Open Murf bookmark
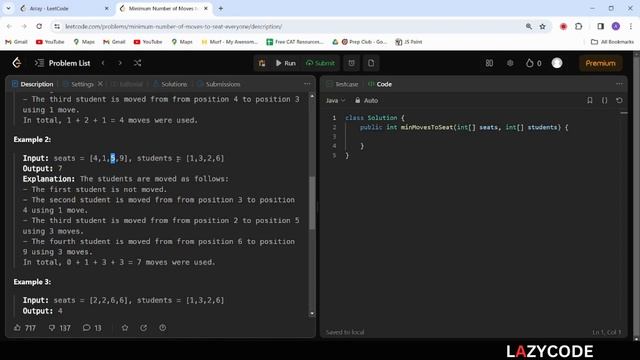This screenshot has width=640, height=360. pyautogui.click(x=230, y=42)
